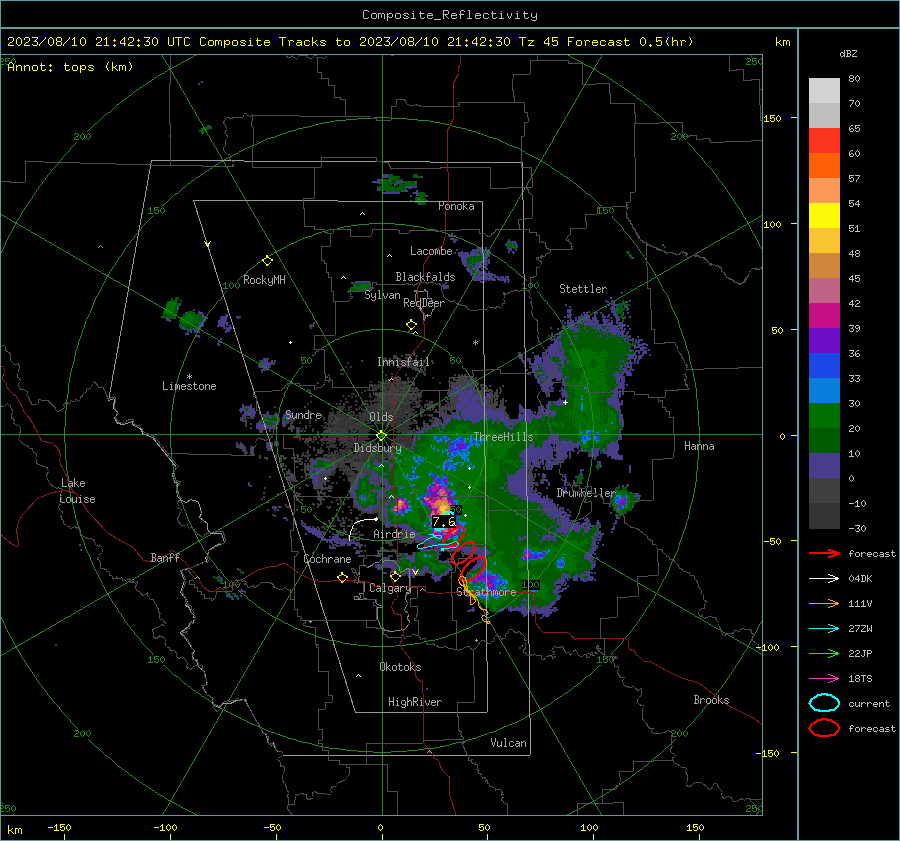Click the Limestone label
The height and width of the screenshot is (841, 900).
click(189, 386)
